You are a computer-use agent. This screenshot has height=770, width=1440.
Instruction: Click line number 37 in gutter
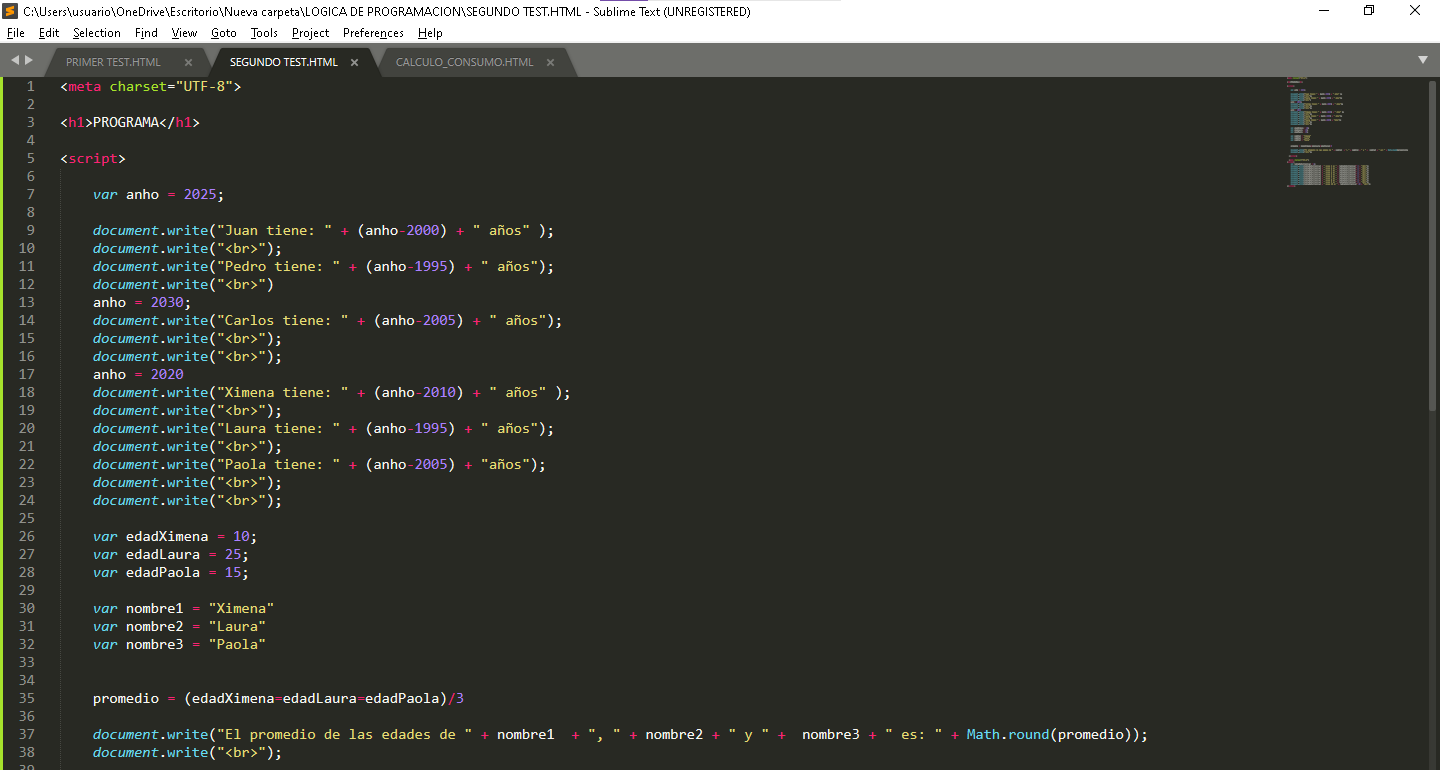(26, 734)
